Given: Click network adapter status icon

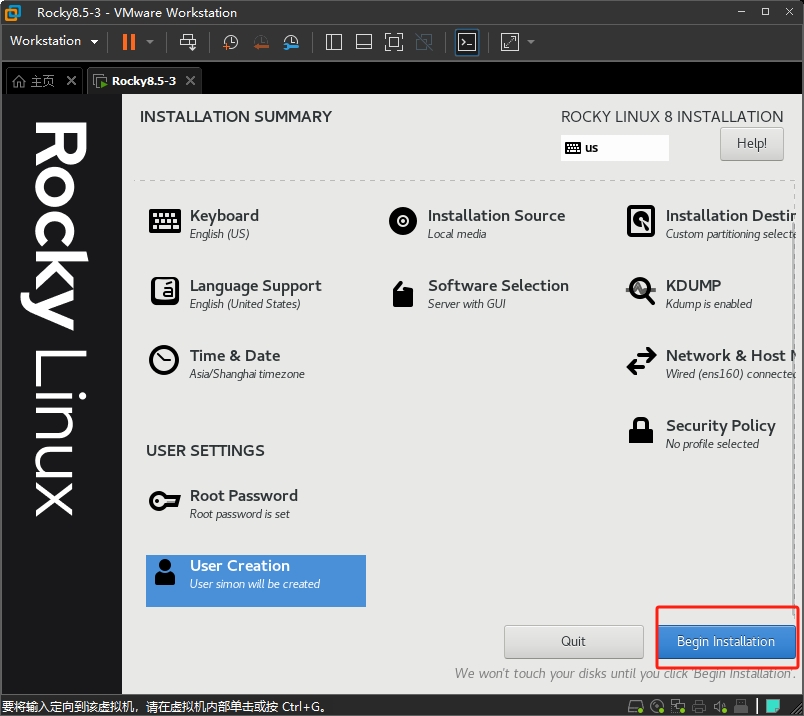Looking at the screenshot, I should click(x=678, y=707).
